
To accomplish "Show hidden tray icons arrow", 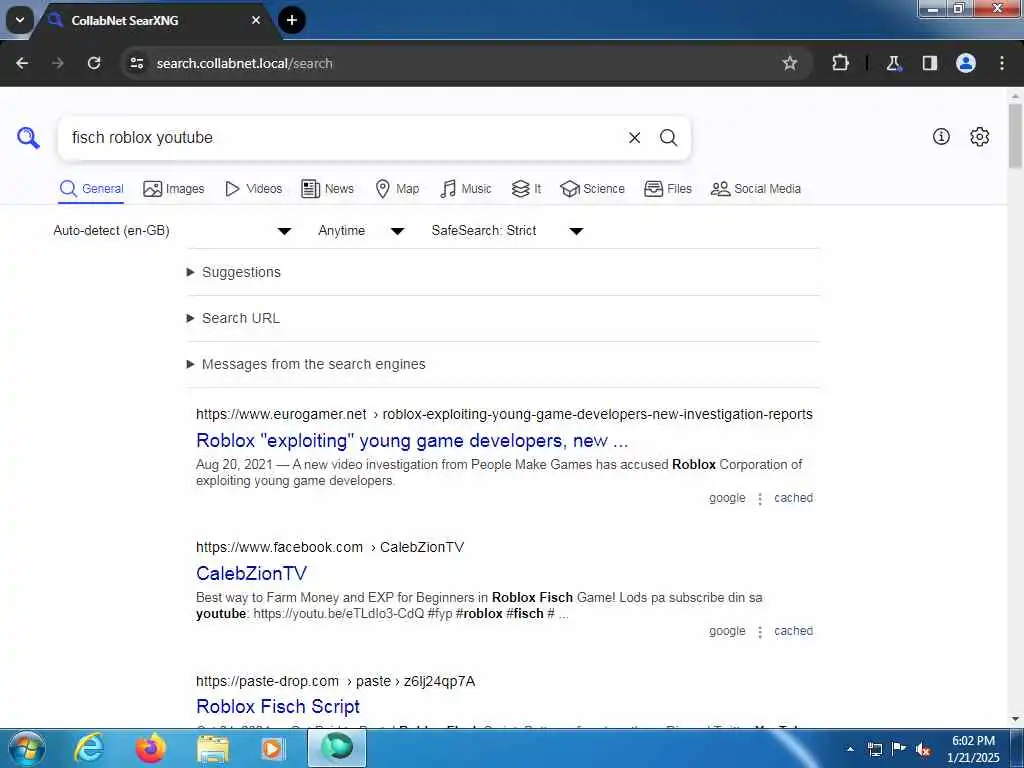I will point(850,749).
